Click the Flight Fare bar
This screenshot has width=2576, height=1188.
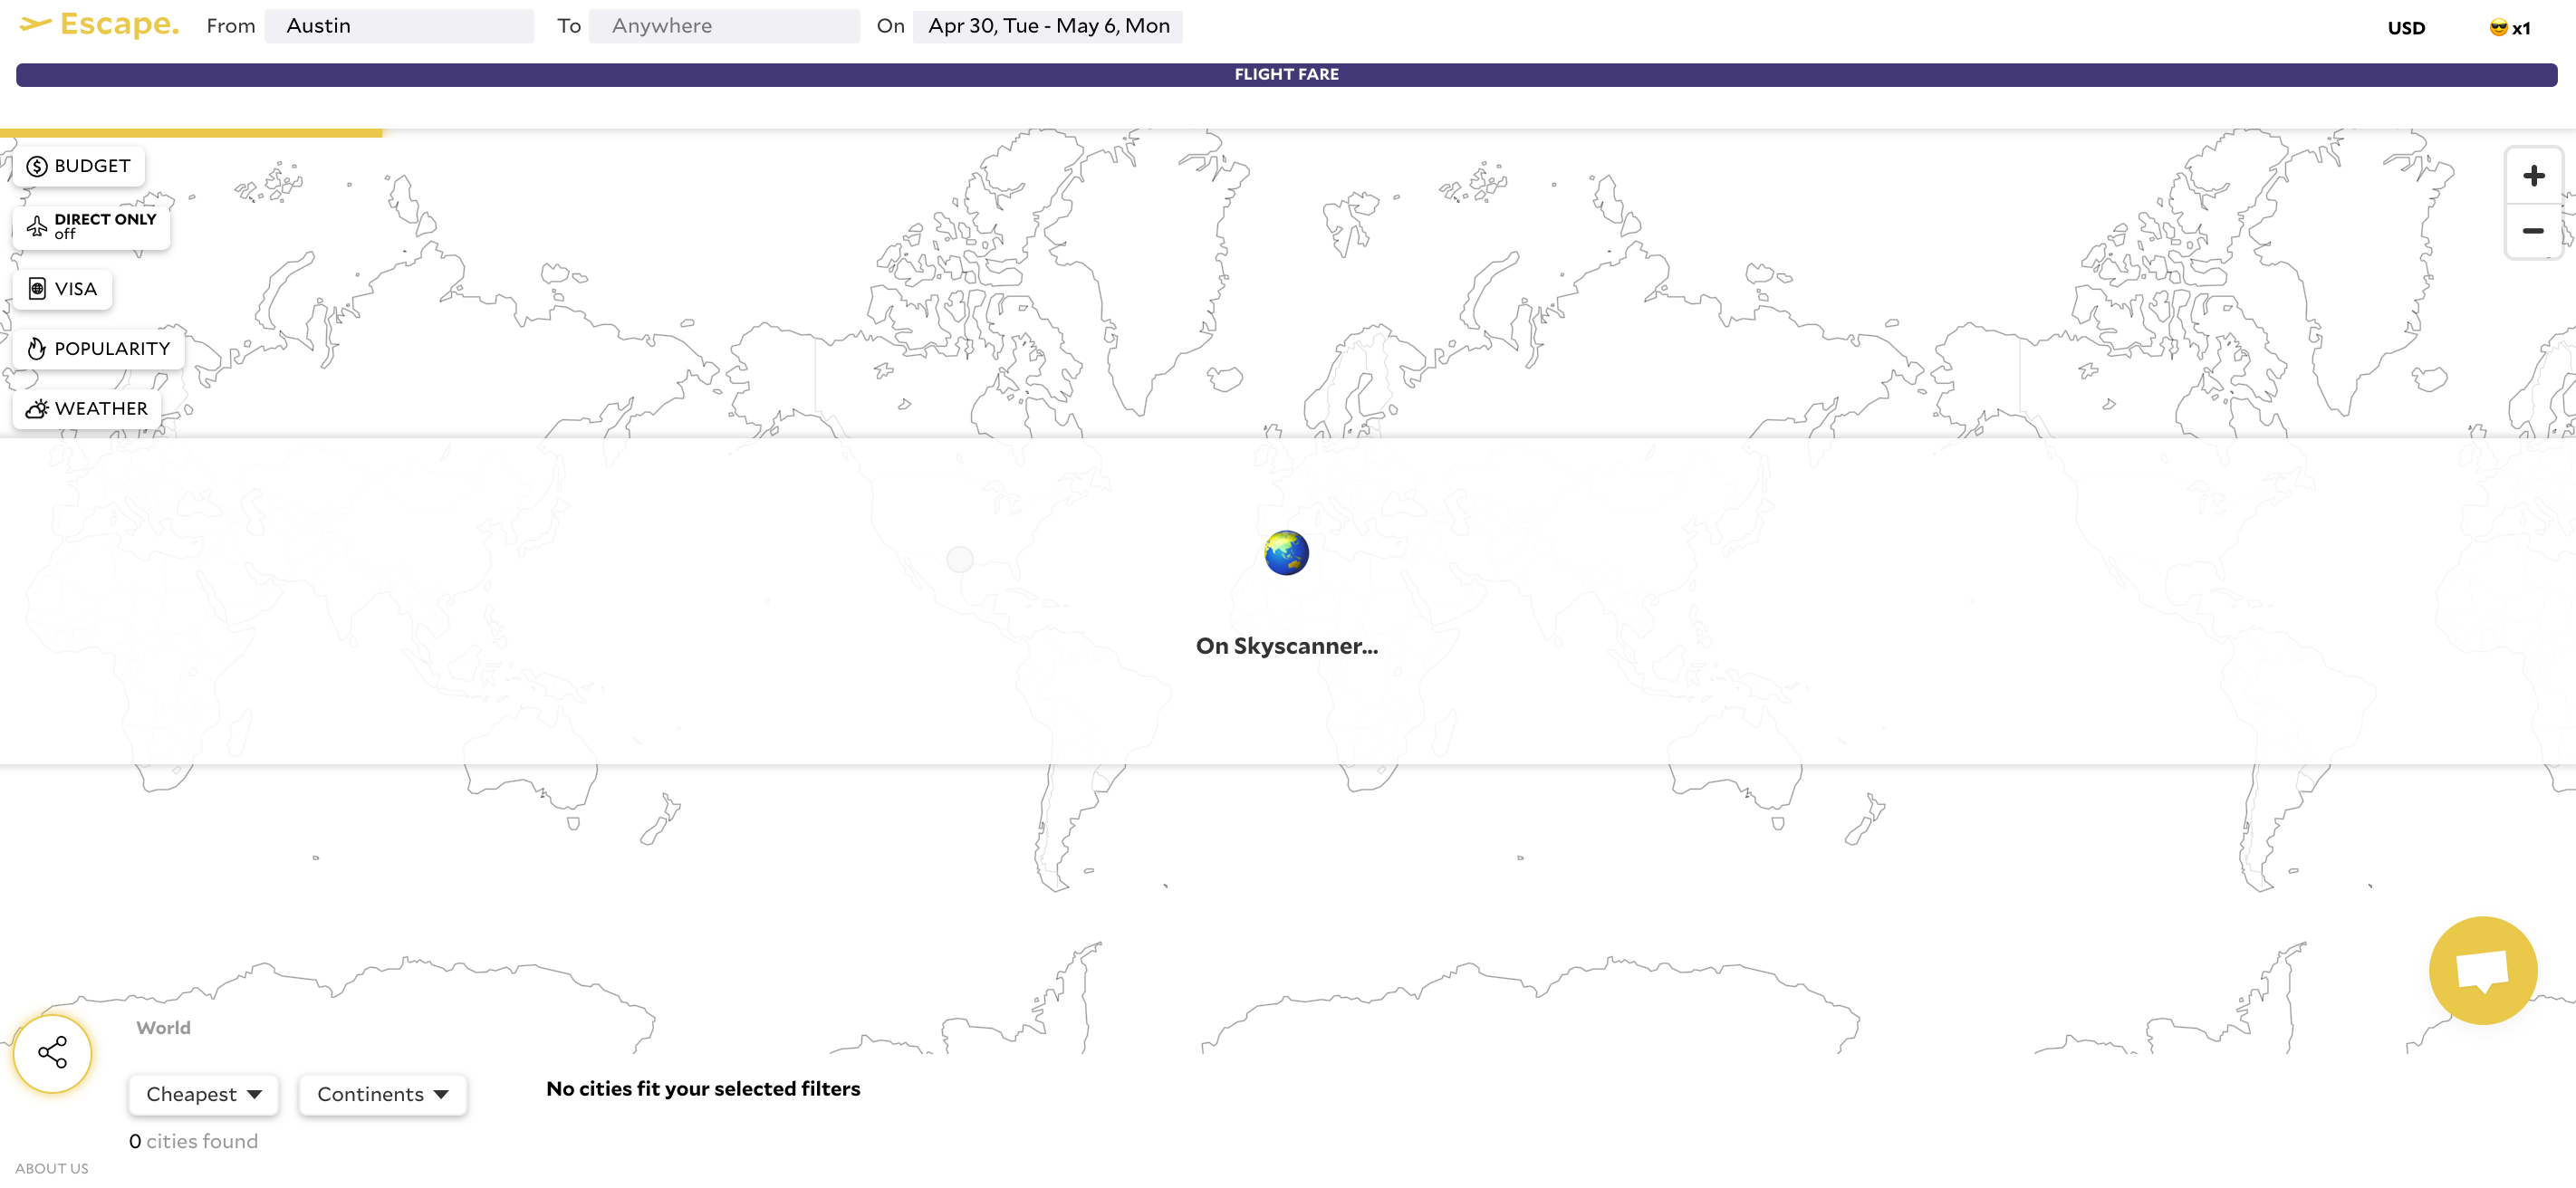1286,75
